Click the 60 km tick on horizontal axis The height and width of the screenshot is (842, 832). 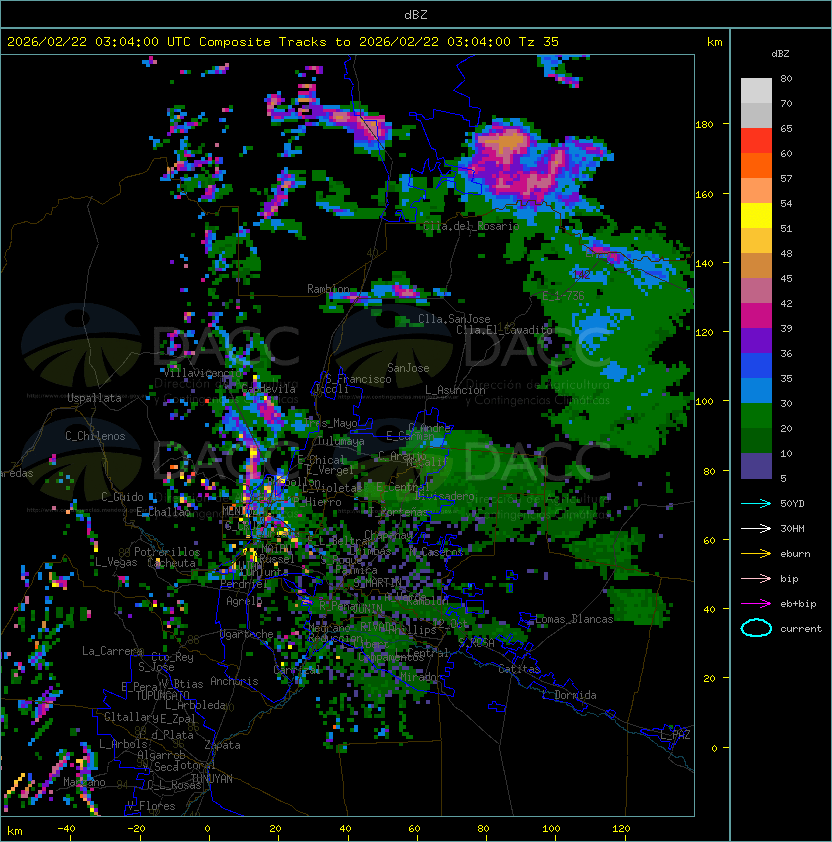414,829
